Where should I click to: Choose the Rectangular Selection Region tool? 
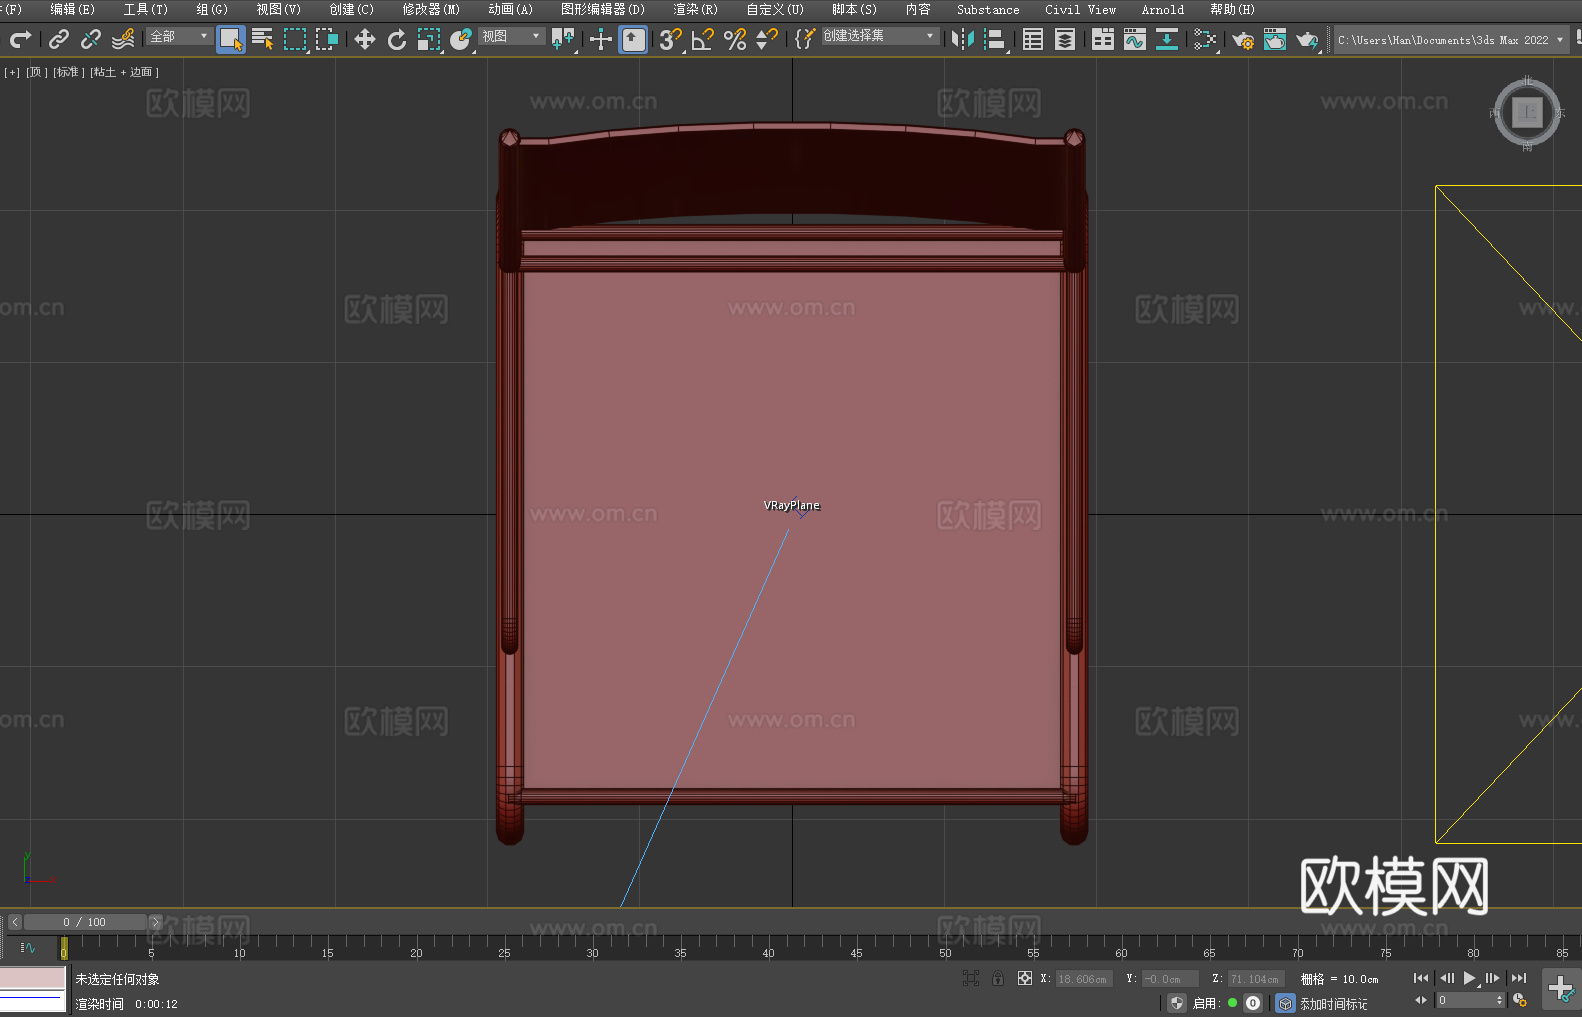pos(295,39)
